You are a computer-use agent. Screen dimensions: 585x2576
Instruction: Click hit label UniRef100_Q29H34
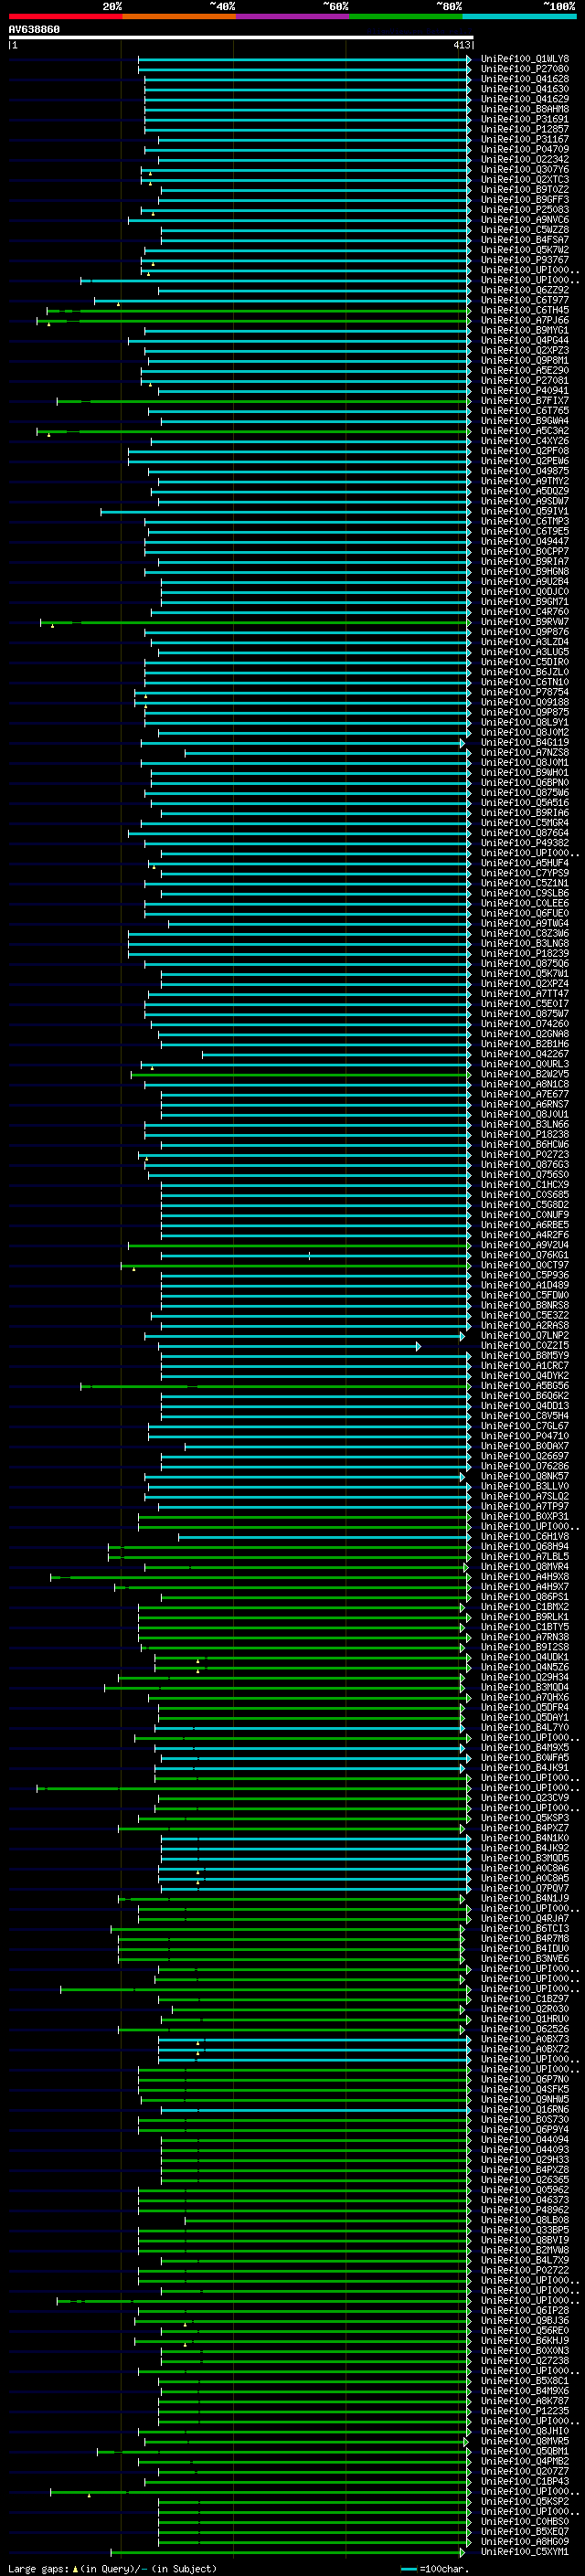pyautogui.click(x=525, y=1677)
